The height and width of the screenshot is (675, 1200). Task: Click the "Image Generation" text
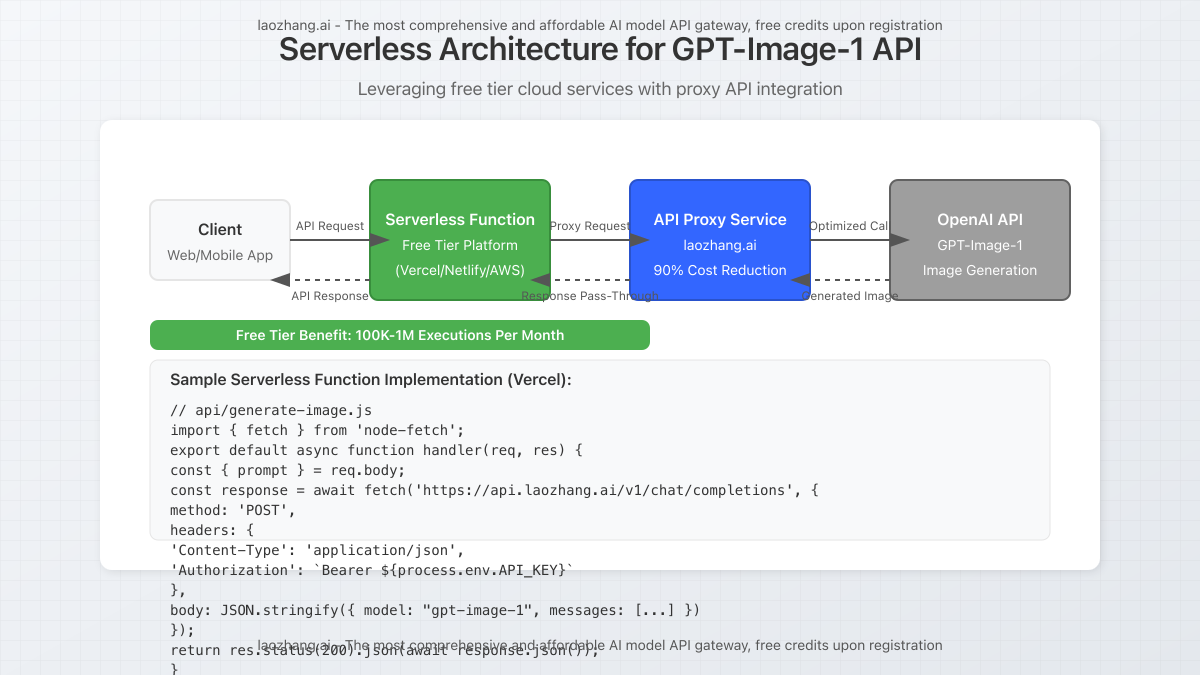click(x=980, y=270)
